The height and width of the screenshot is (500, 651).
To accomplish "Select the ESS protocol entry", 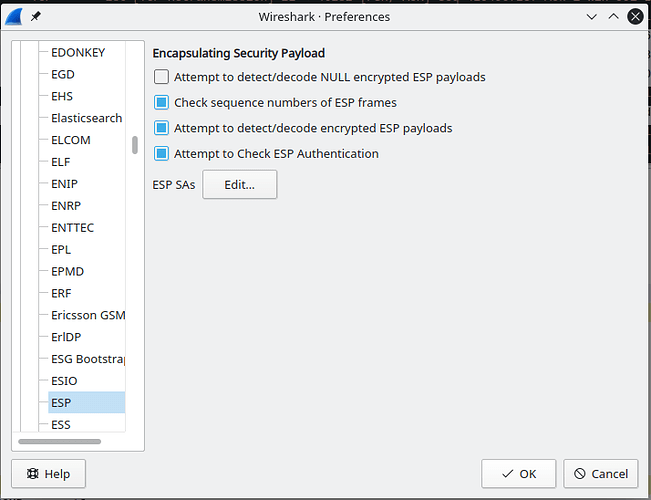I will pyautogui.click(x=61, y=425).
